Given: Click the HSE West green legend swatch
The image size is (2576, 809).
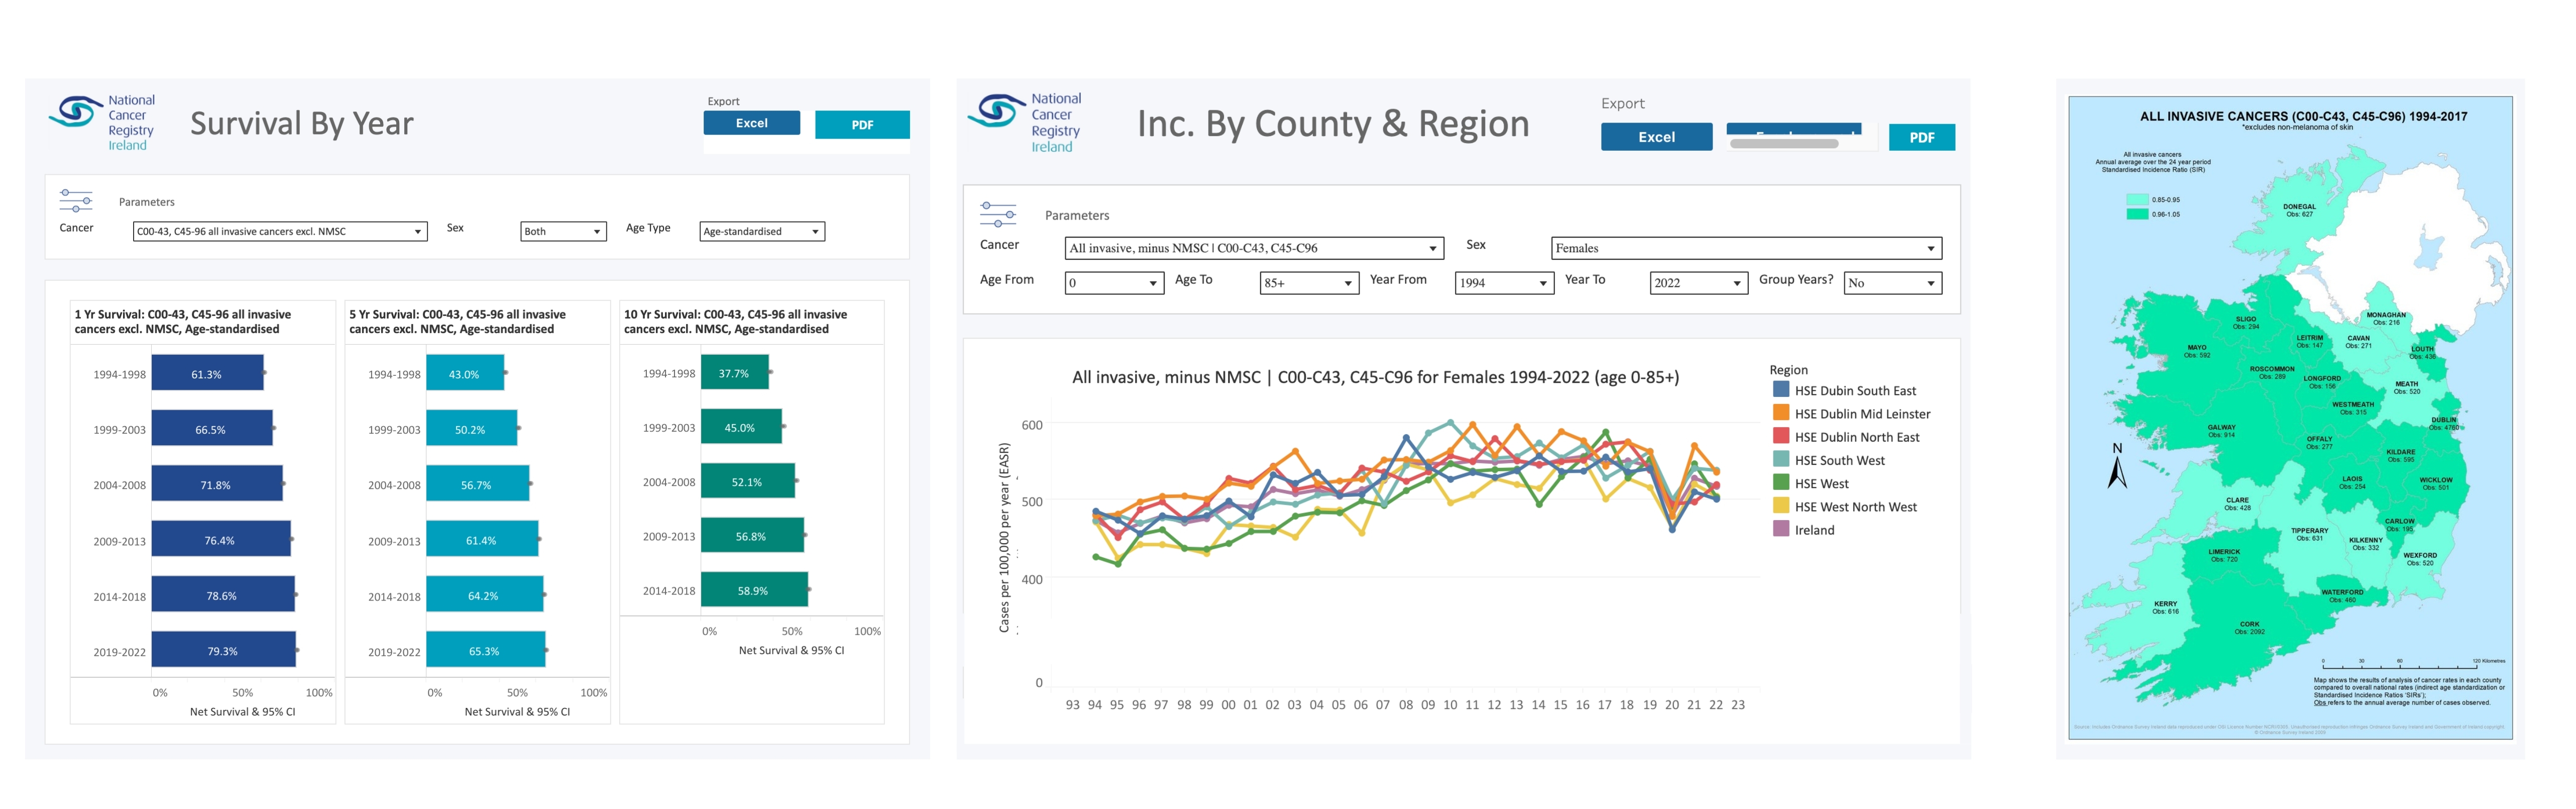Looking at the screenshot, I should (1781, 483).
